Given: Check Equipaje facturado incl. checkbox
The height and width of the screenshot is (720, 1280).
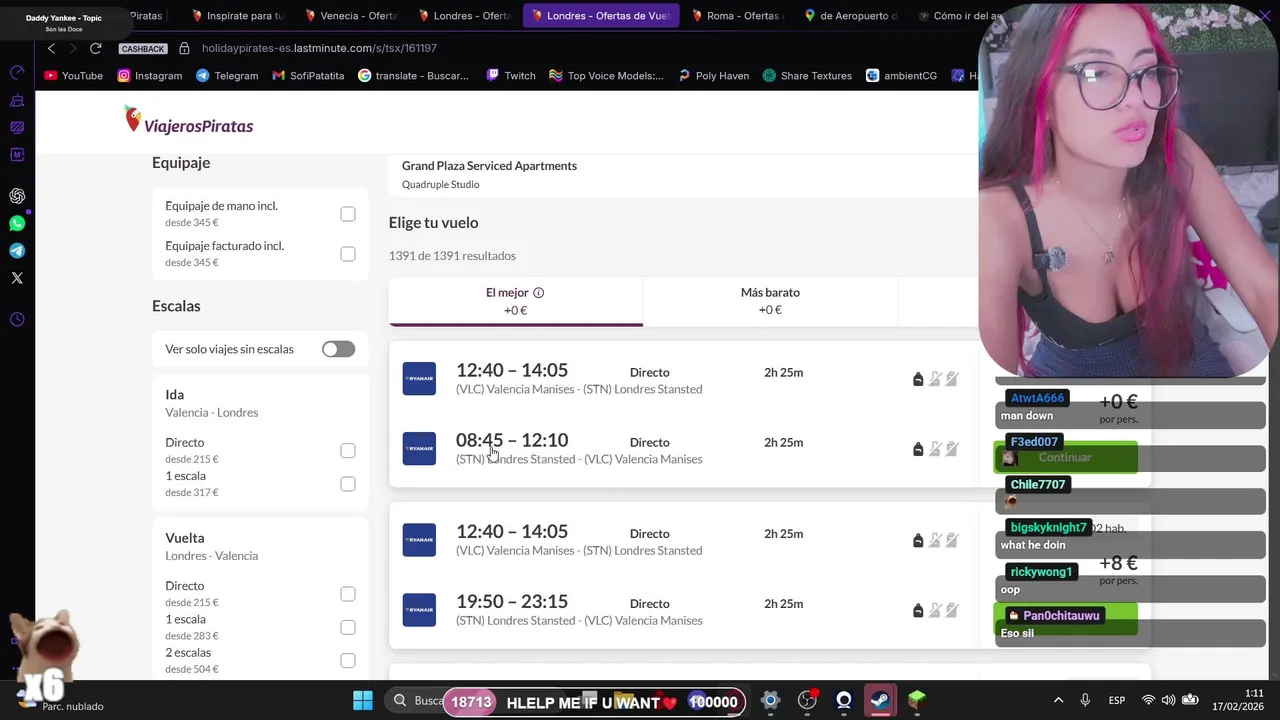Looking at the screenshot, I should tap(348, 254).
